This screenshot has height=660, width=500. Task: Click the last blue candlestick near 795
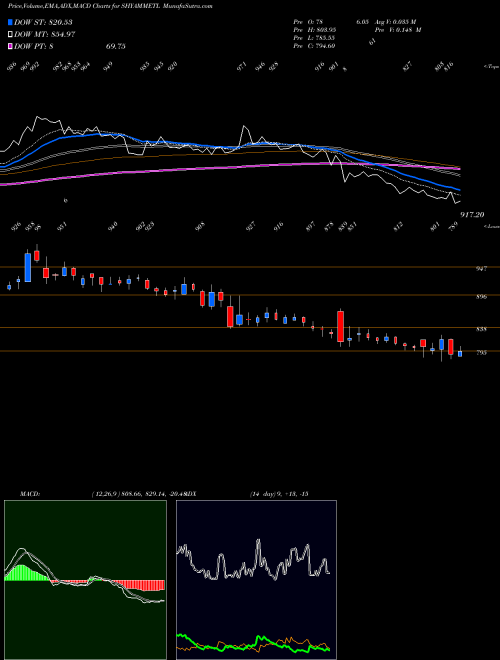pyautogui.click(x=460, y=354)
